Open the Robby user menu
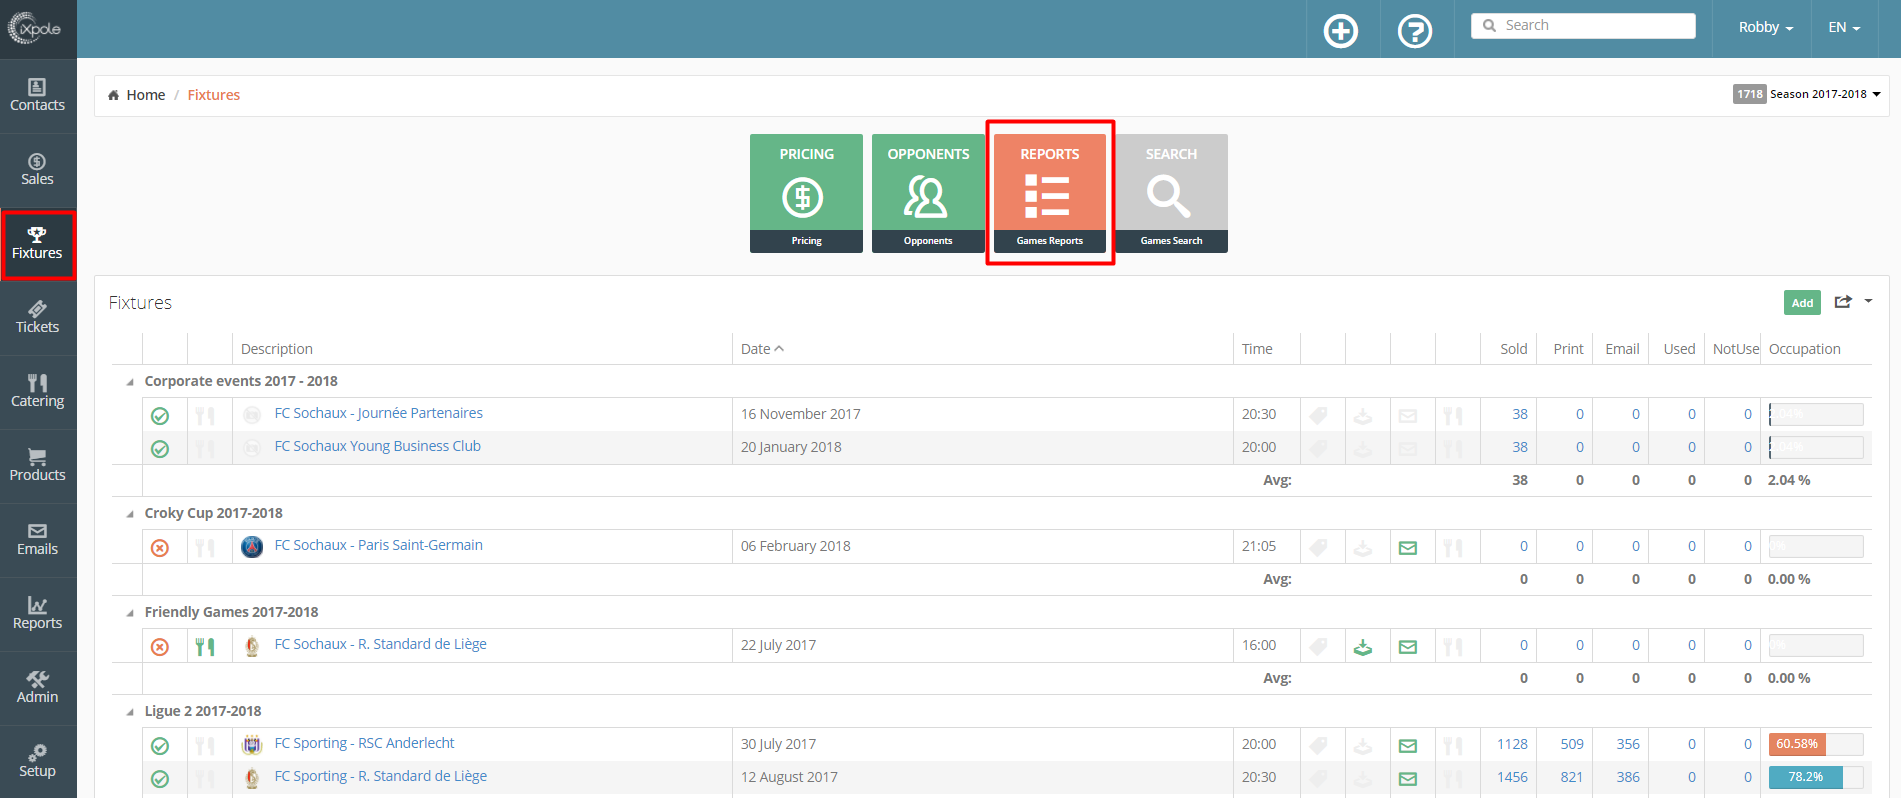Viewport: 1901px width, 798px height. point(1766,28)
